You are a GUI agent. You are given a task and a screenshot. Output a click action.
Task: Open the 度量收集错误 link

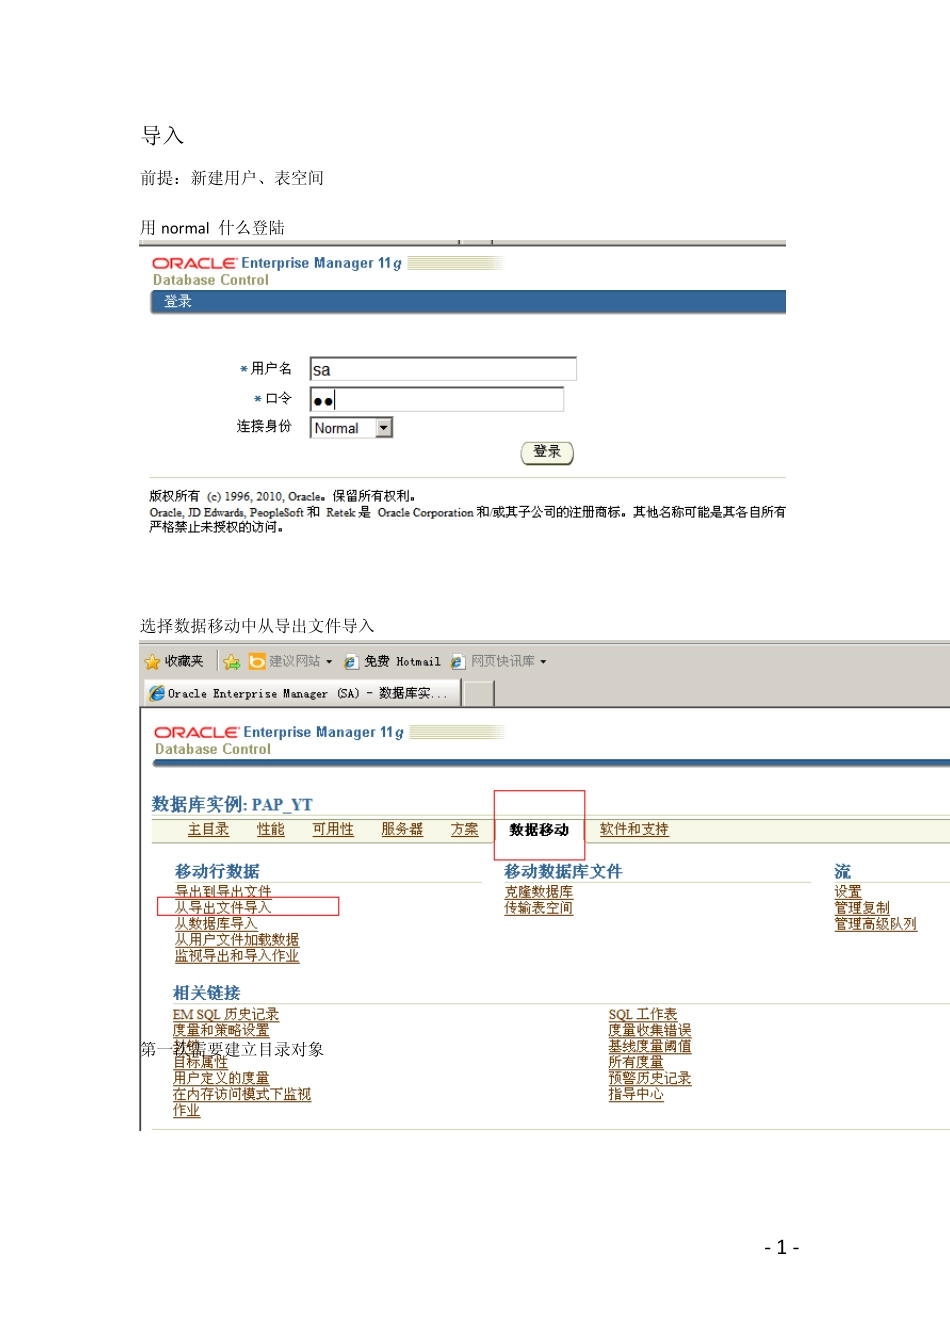click(650, 1030)
